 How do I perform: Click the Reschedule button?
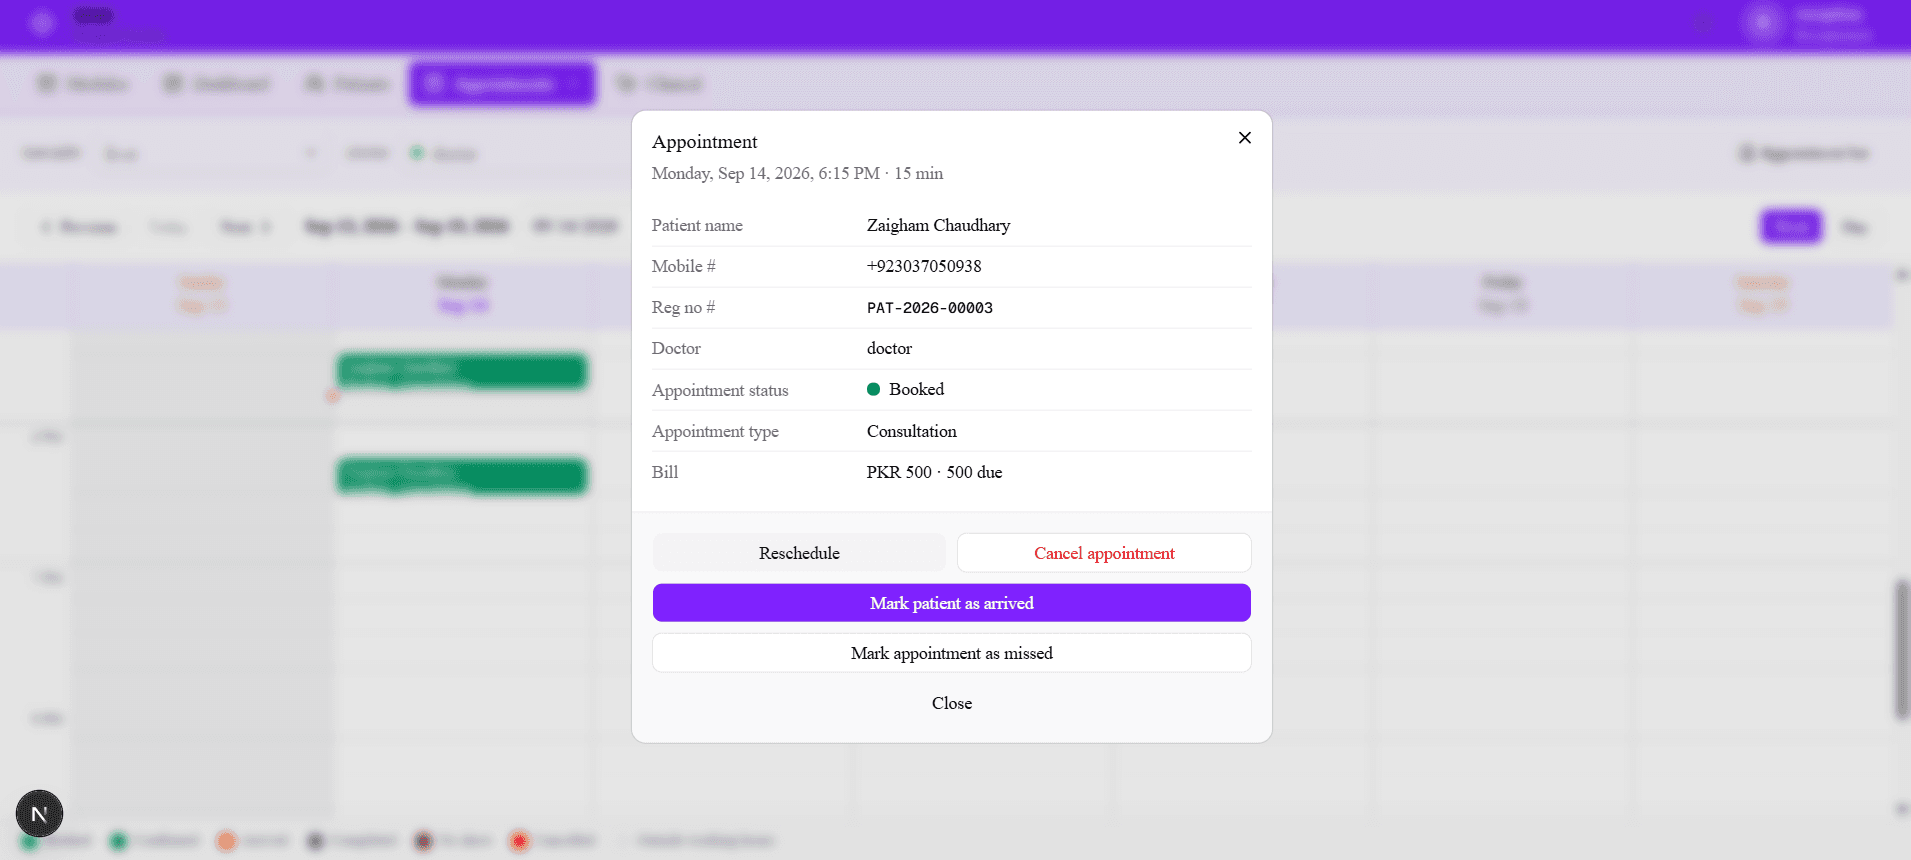coord(799,553)
